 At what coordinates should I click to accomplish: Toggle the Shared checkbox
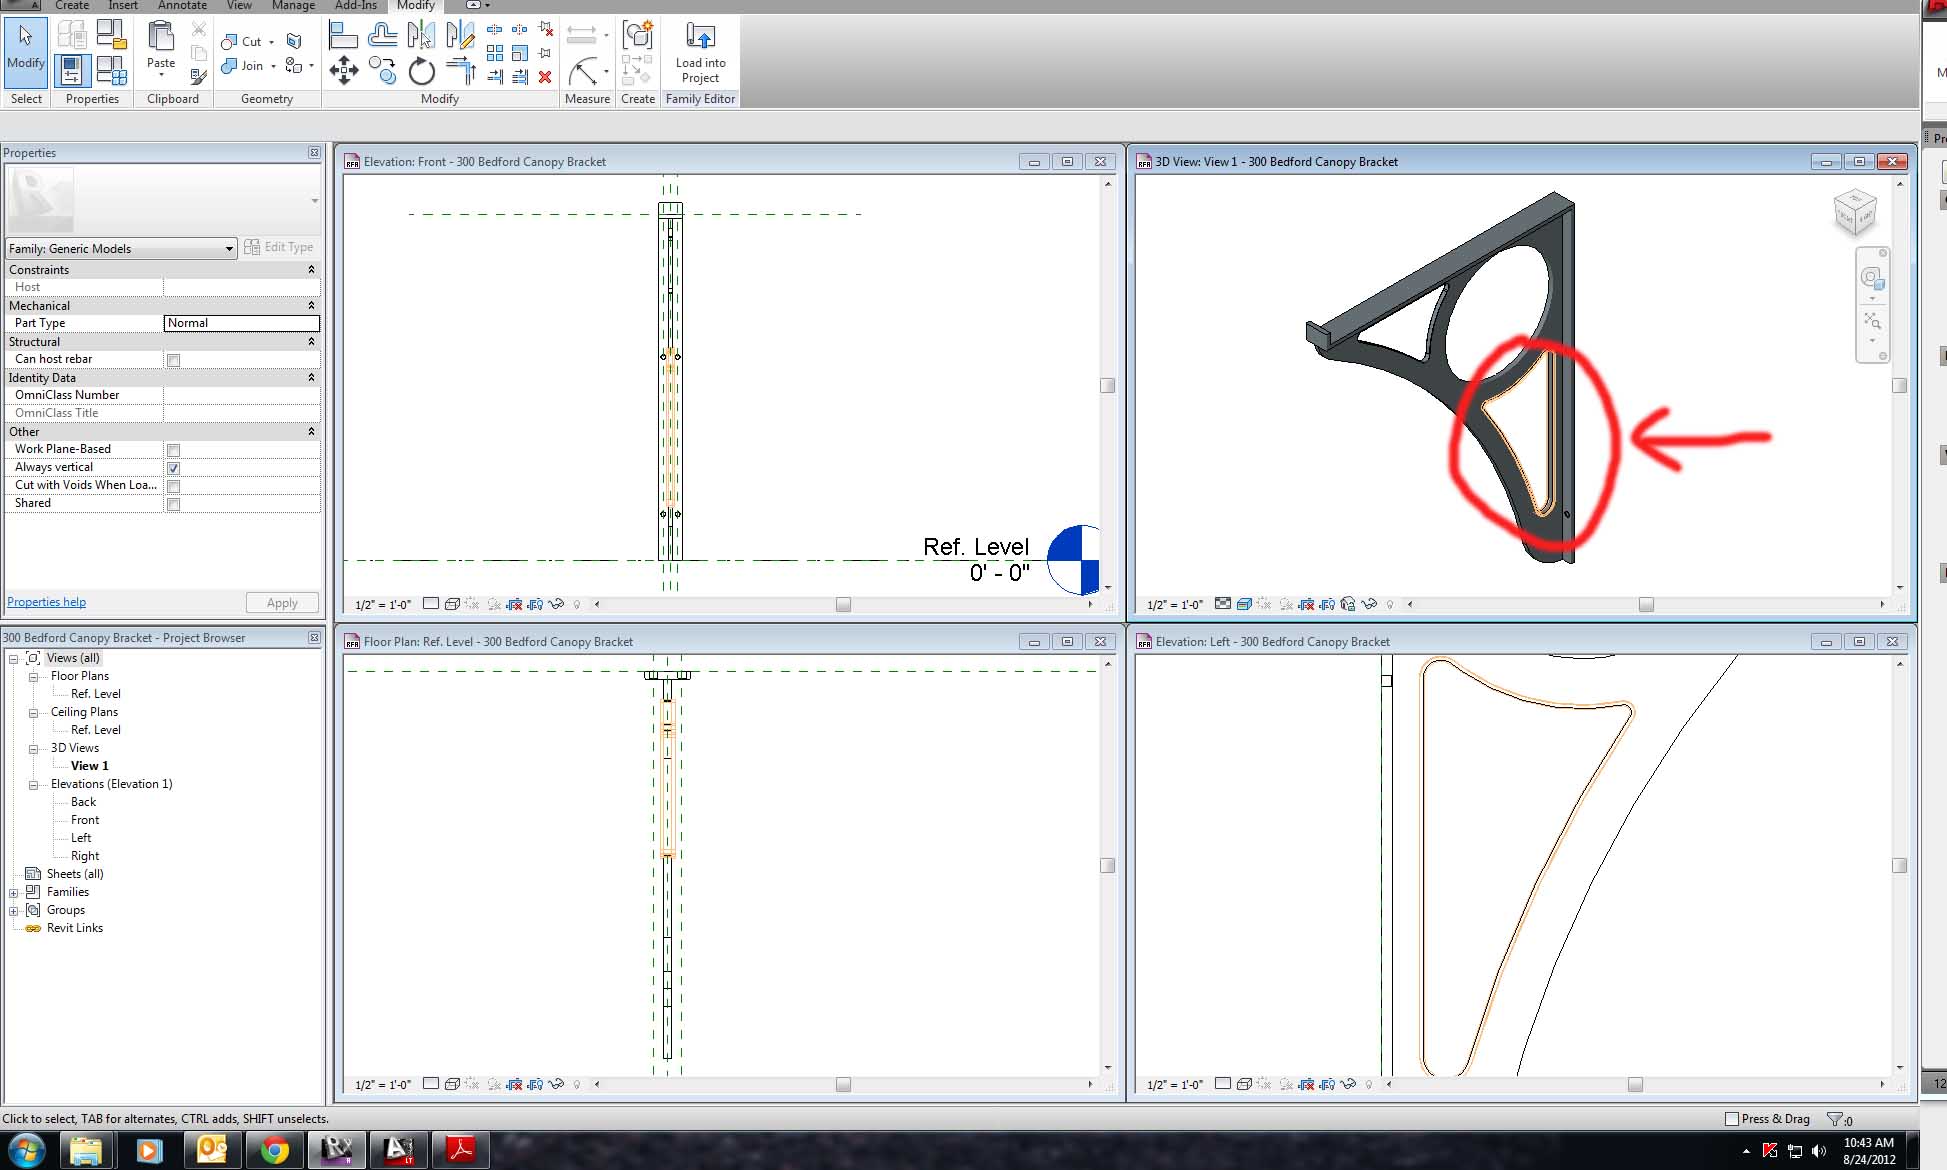[174, 504]
